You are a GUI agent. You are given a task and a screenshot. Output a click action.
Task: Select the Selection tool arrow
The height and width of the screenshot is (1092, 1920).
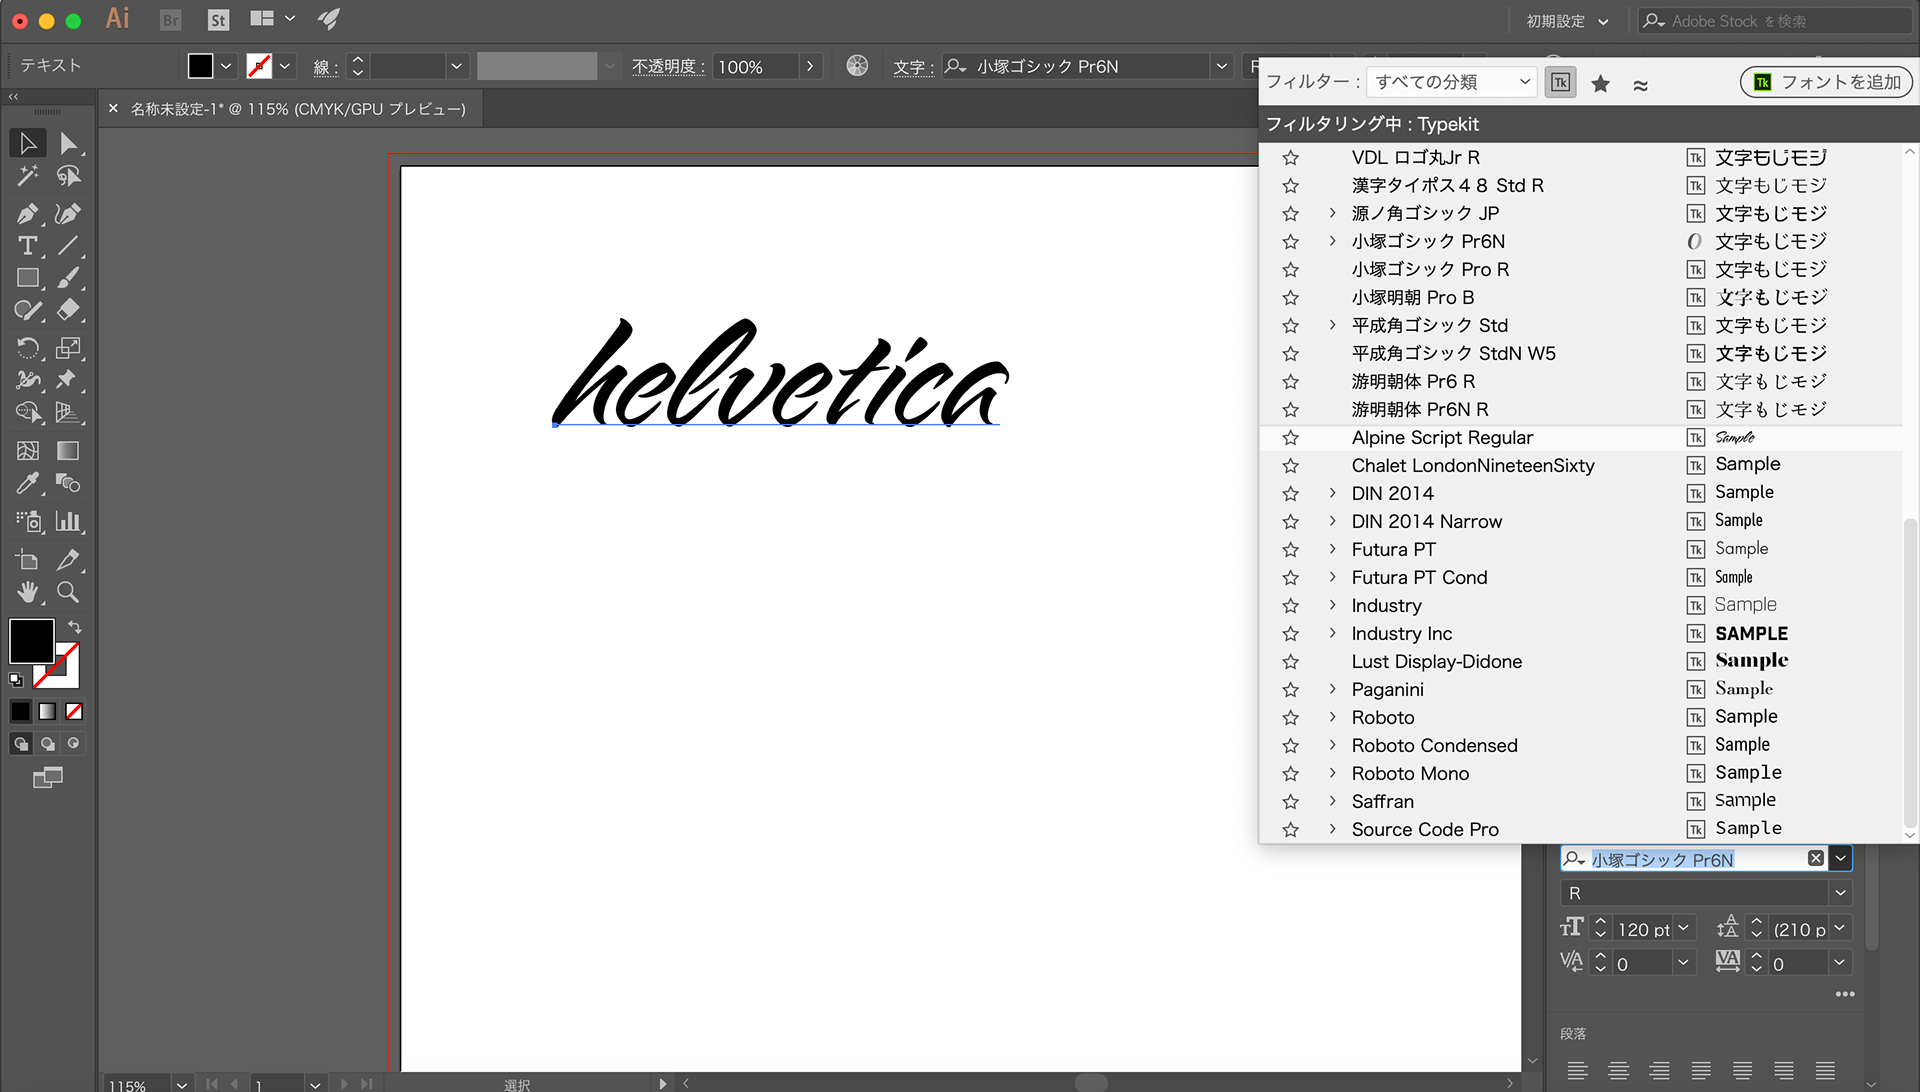[28, 144]
